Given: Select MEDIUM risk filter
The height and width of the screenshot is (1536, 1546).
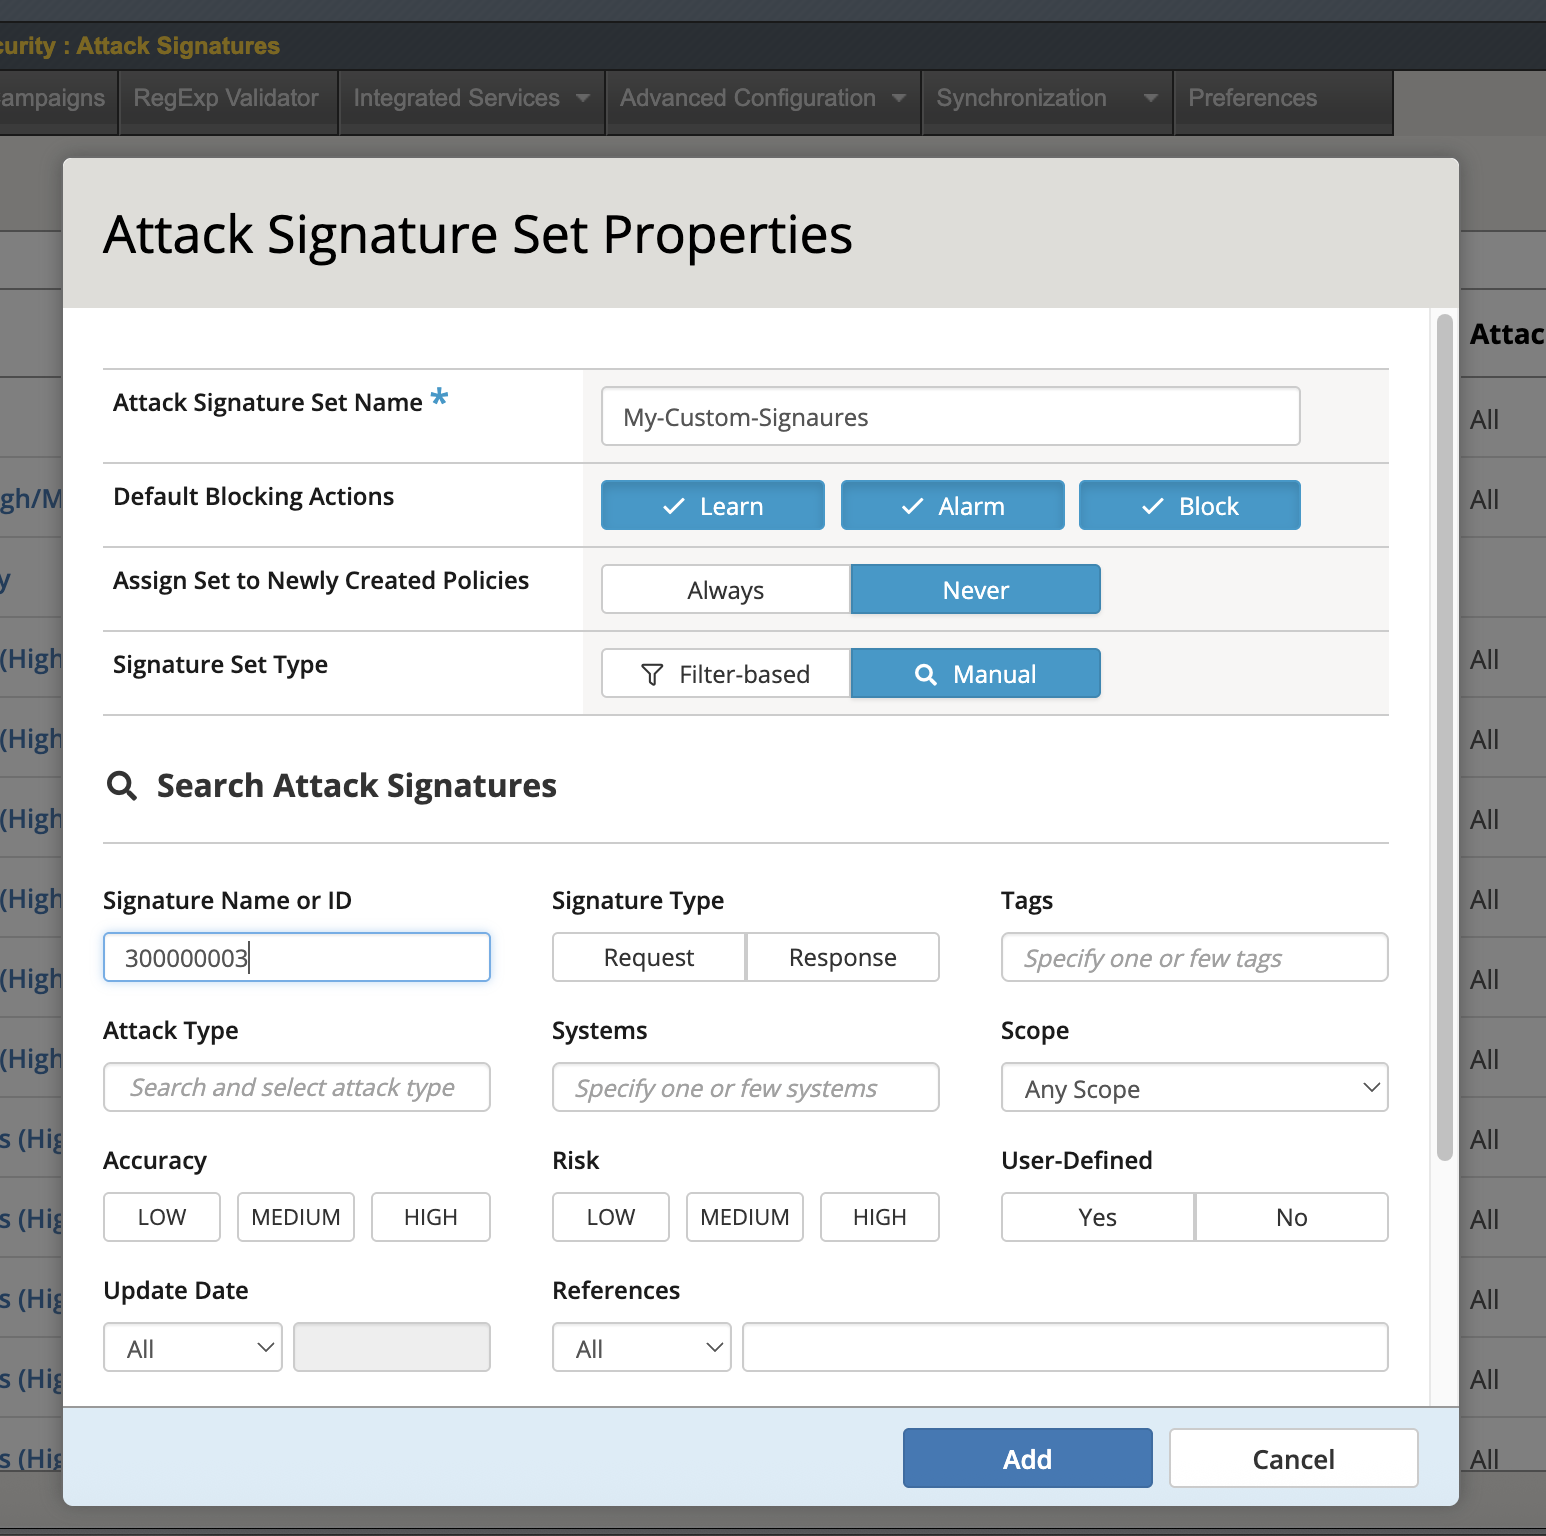Looking at the screenshot, I should click(745, 1217).
